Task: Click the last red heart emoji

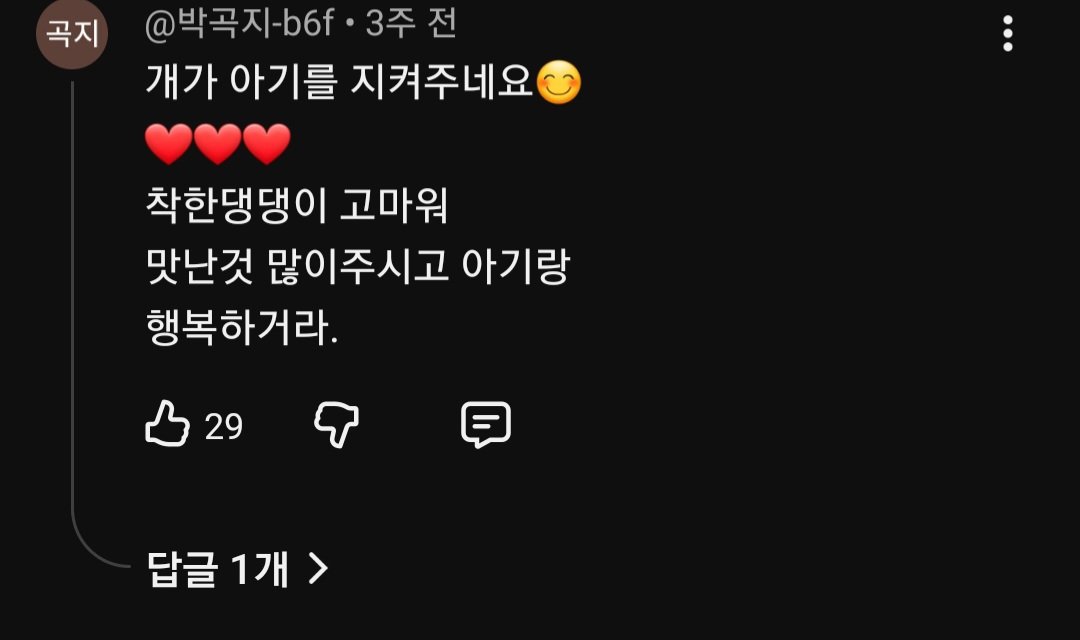Action: tap(267, 144)
